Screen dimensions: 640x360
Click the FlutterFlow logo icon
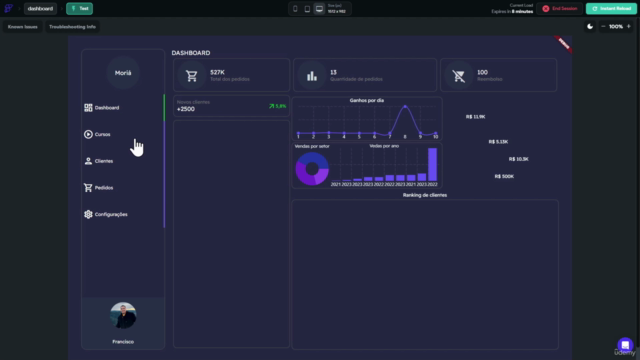8,8
